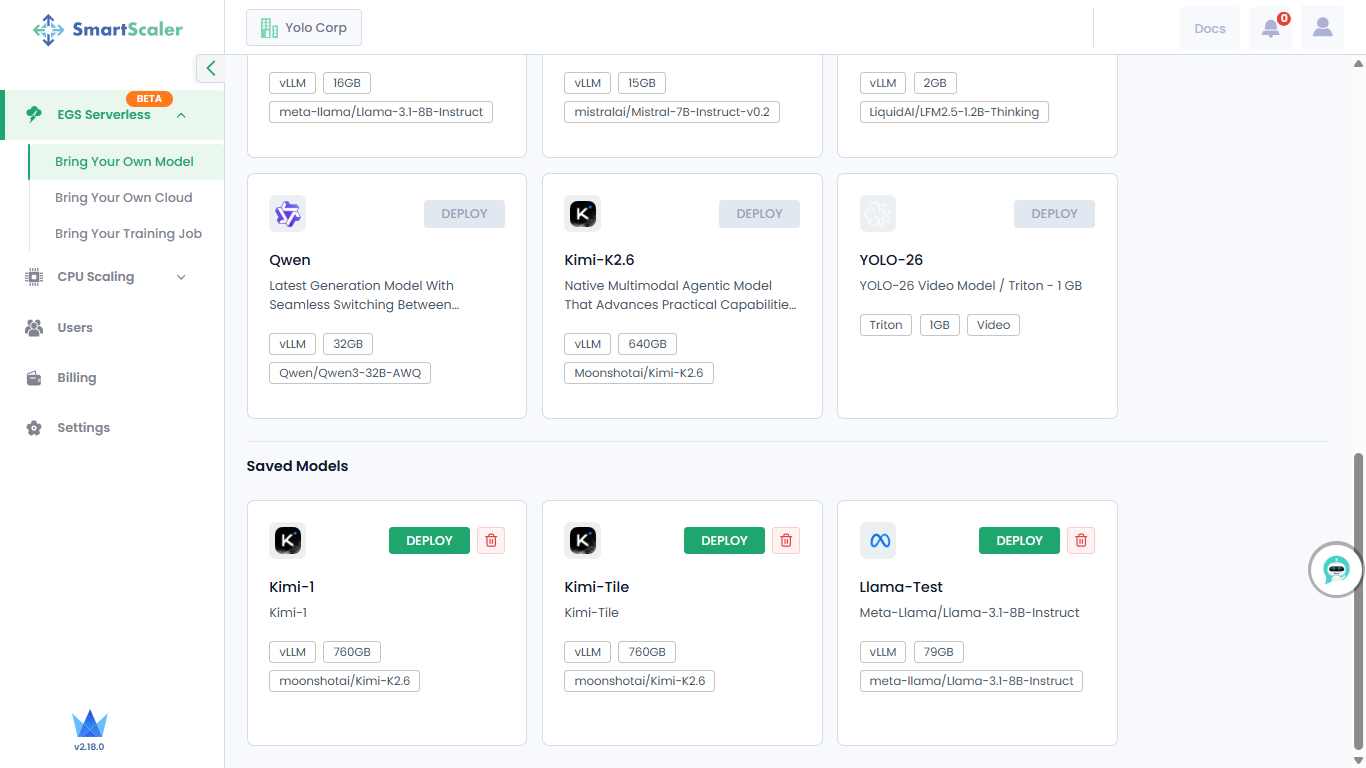The image size is (1366, 768).
Task: Open the Docs link
Action: pyautogui.click(x=1210, y=28)
